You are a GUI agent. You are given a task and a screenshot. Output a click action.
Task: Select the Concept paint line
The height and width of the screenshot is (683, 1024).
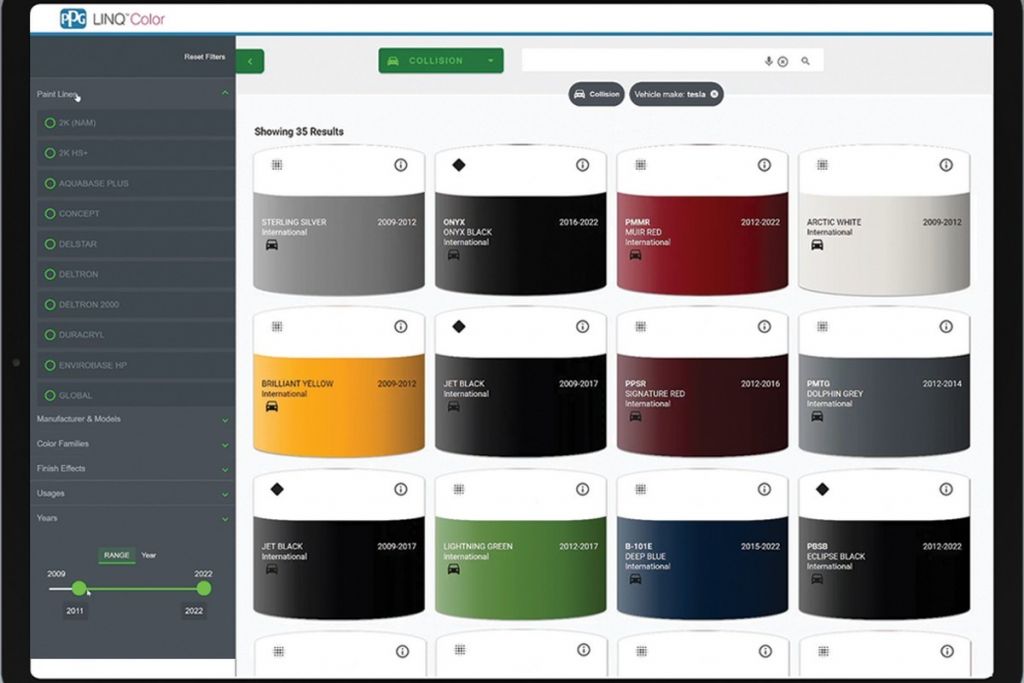click(x=136, y=214)
